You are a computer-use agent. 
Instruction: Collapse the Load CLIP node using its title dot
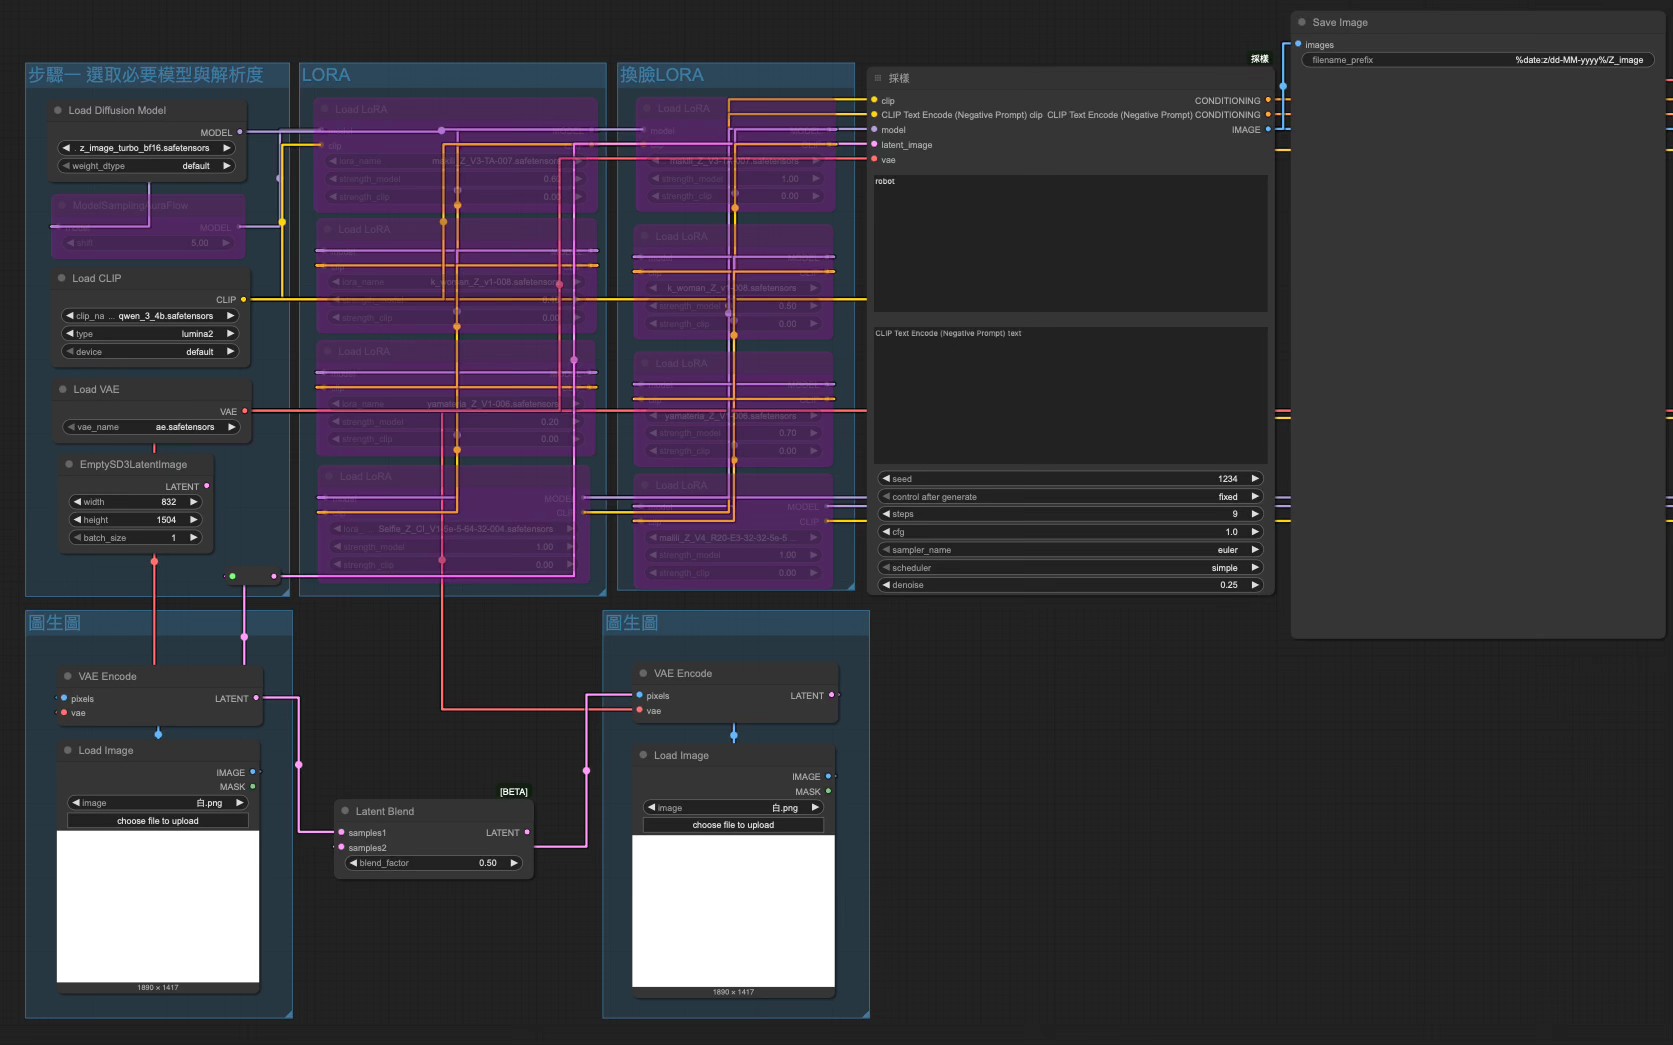point(62,279)
